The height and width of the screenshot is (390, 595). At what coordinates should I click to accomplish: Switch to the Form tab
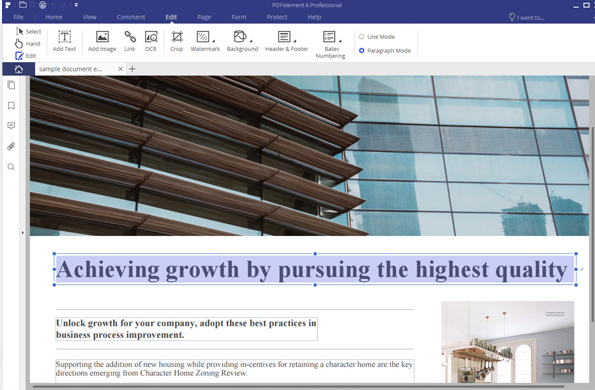click(x=239, y=17)
